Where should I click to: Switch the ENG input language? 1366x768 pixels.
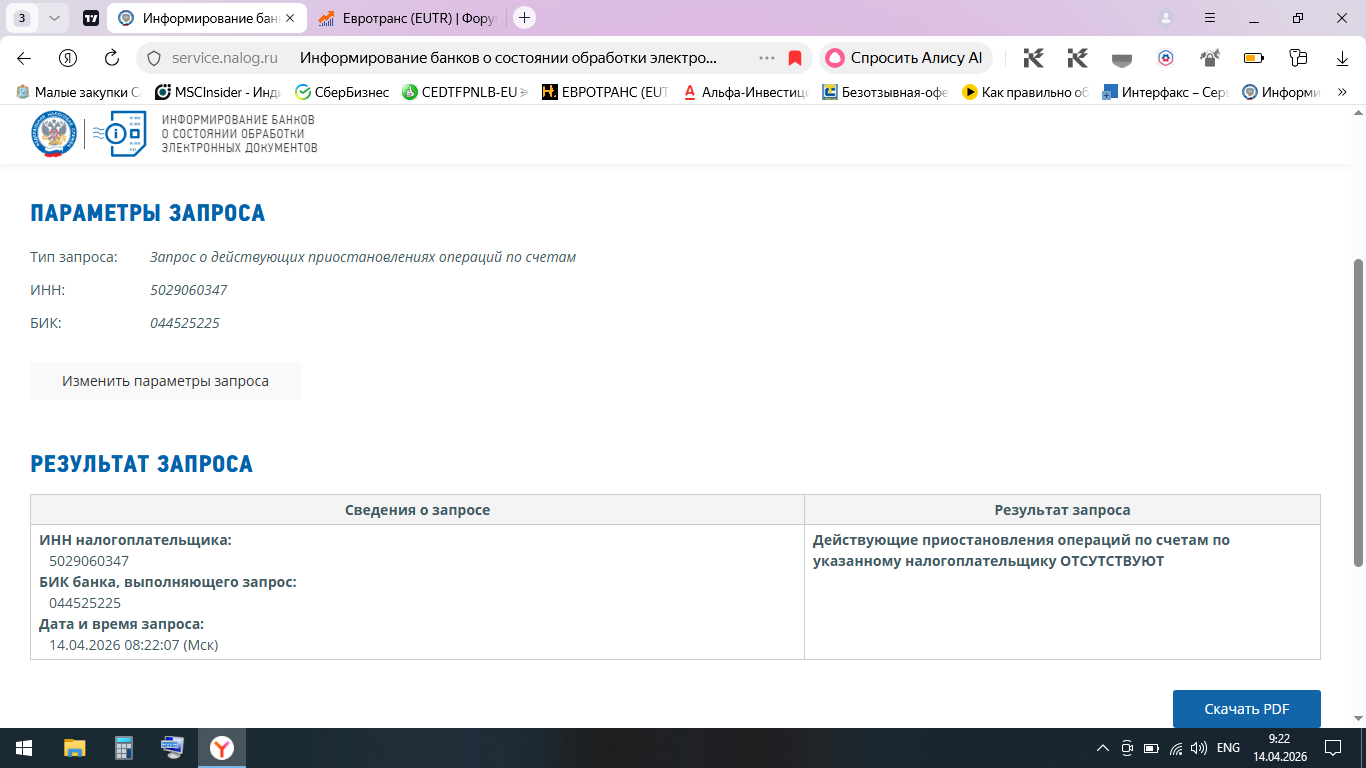[1228, 748]
